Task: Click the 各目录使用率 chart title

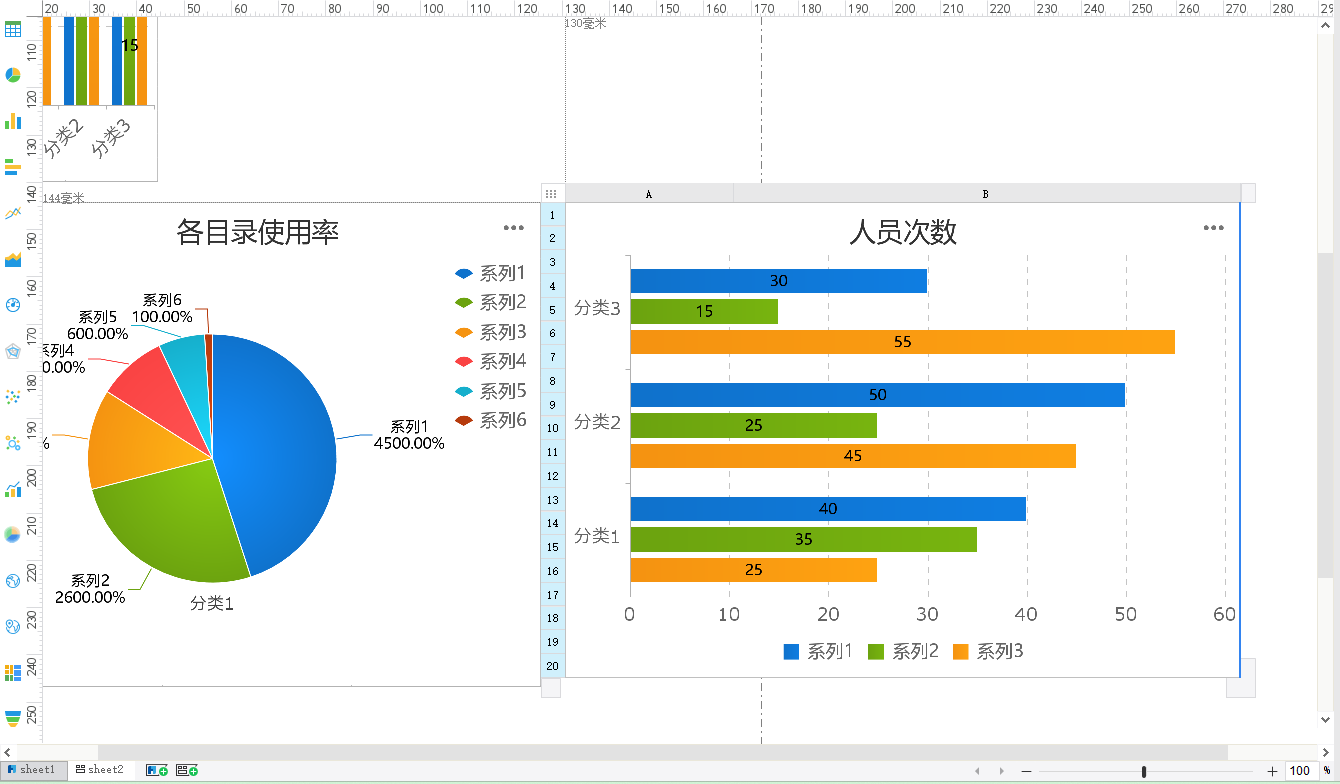Action: tap(257, 232)
